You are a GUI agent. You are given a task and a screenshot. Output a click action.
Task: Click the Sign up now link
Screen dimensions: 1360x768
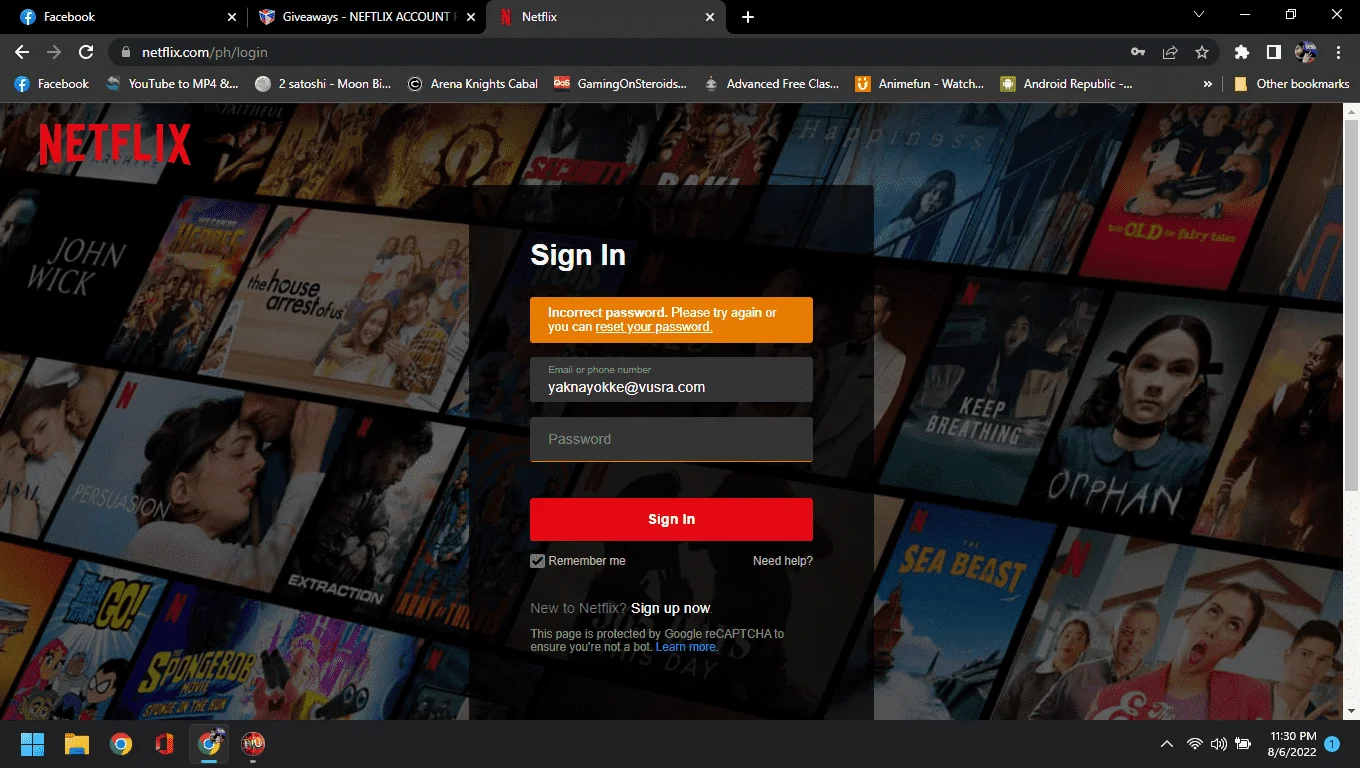(x=671, y=608)
